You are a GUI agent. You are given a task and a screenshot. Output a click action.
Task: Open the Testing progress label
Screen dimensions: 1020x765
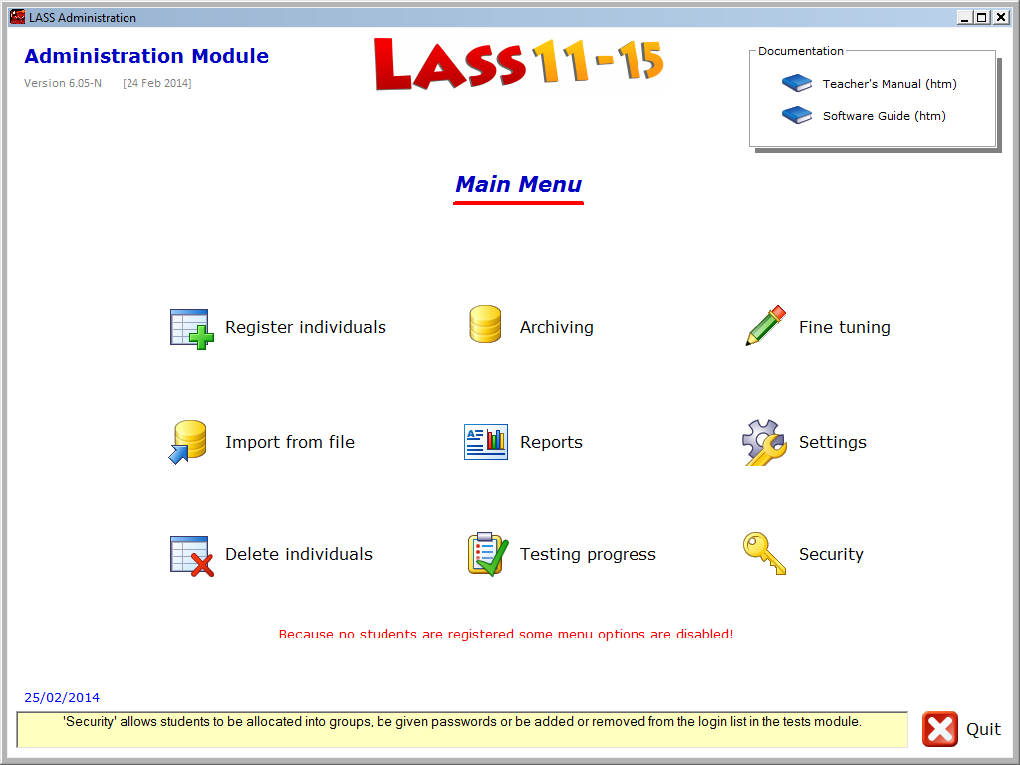pos(587,554)
